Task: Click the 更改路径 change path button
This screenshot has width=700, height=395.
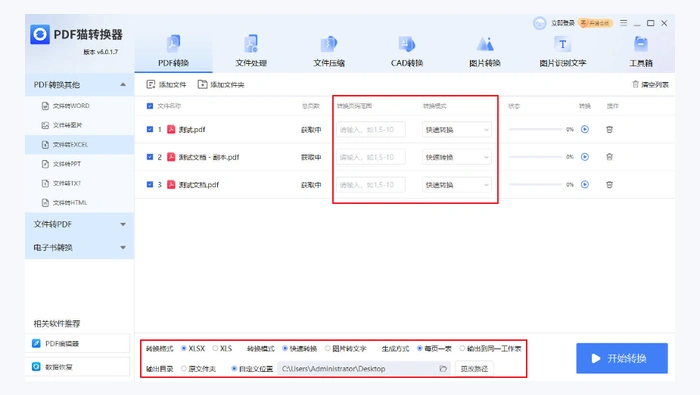Action: (474, 369)
